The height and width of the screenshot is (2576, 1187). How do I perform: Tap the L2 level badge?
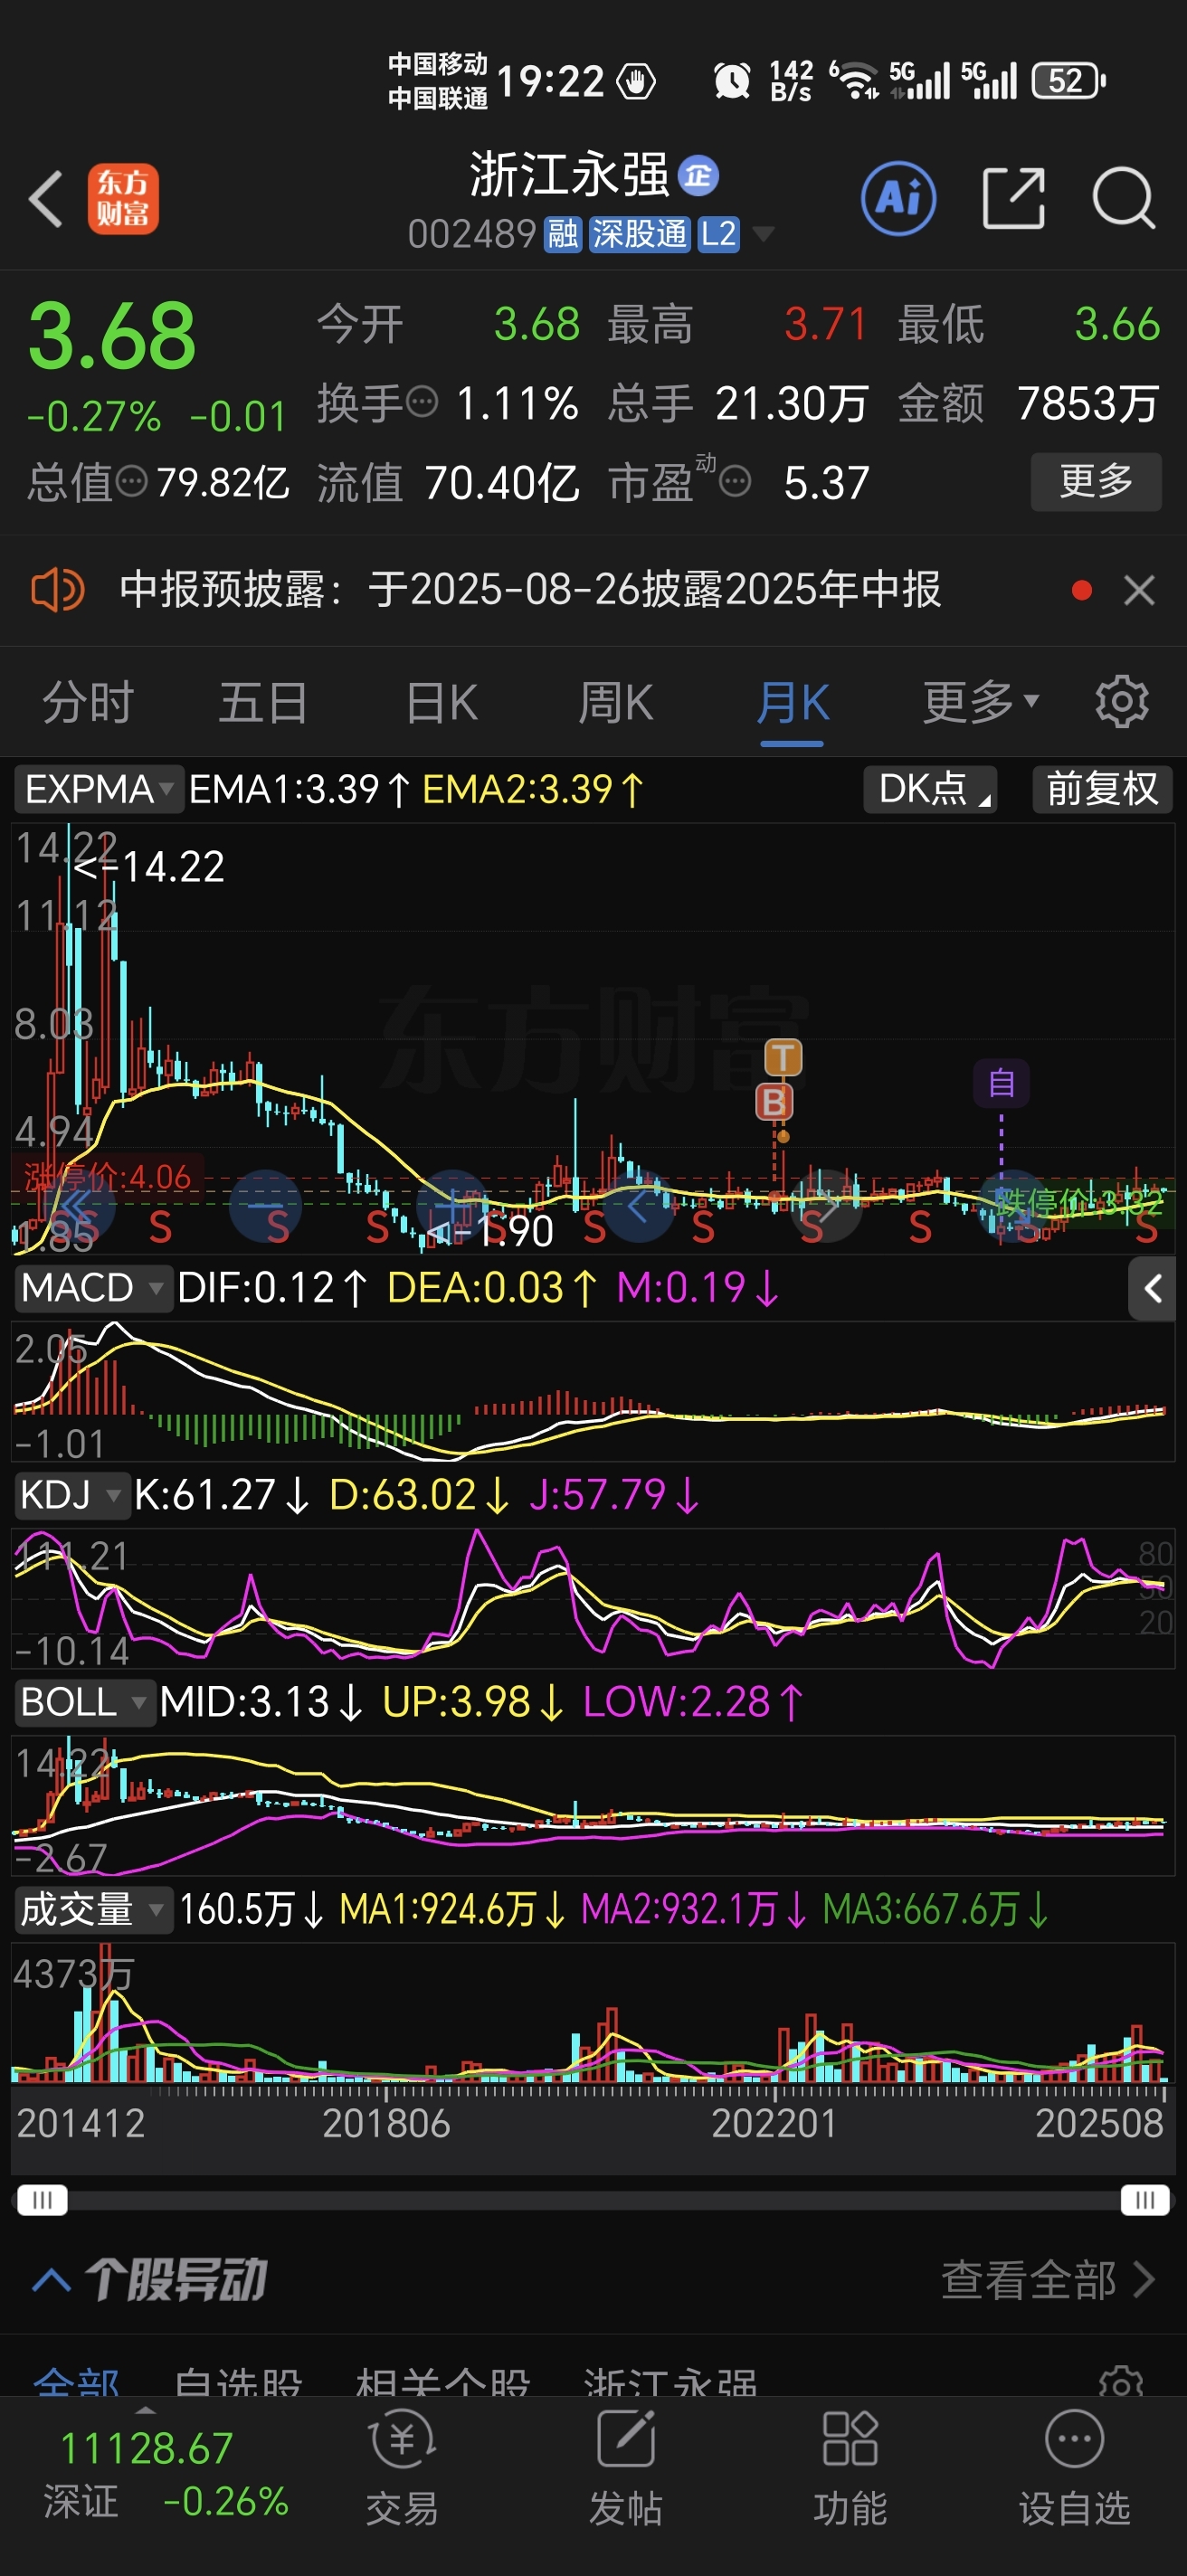click(x=718, y=235)
